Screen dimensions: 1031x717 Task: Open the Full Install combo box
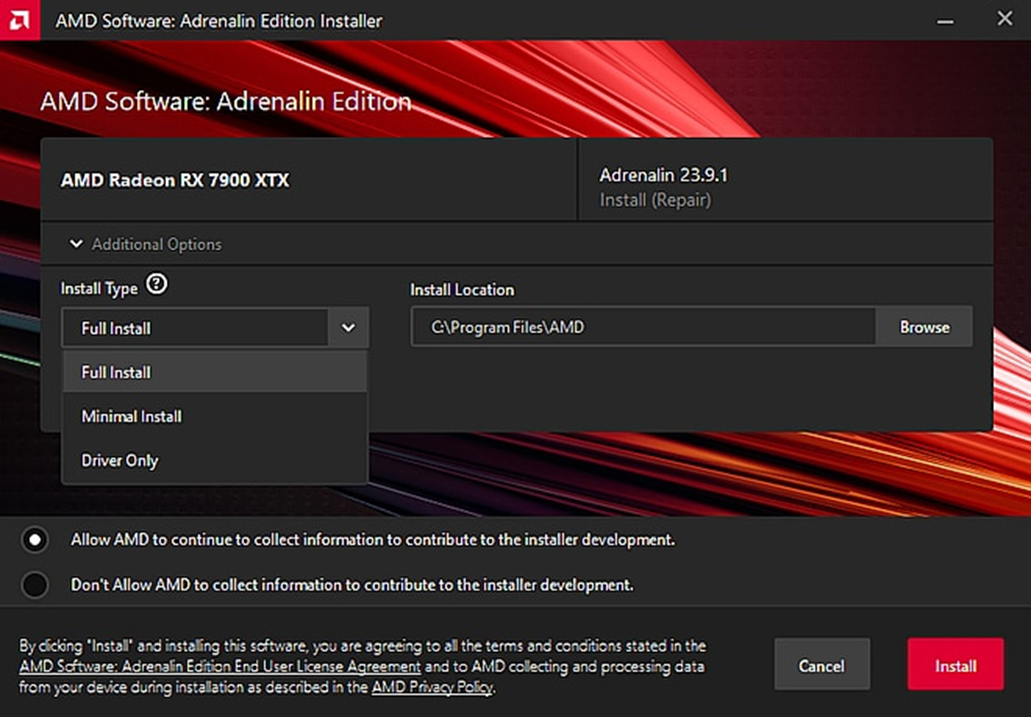pos(195,328)
